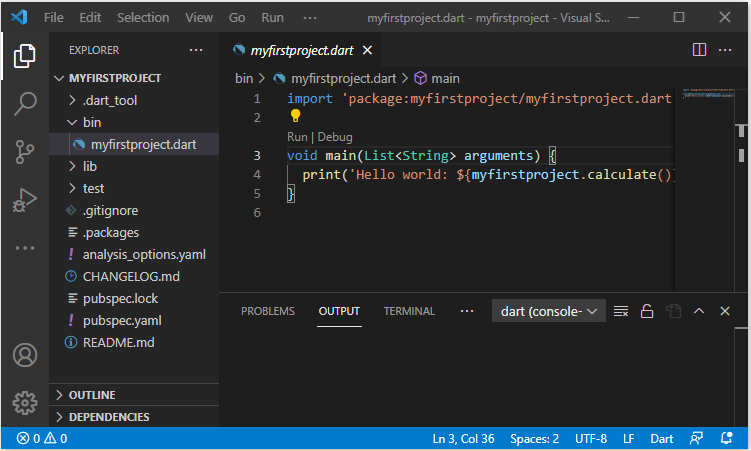Expand the test folder
The image size is (751, 451).
93,189
